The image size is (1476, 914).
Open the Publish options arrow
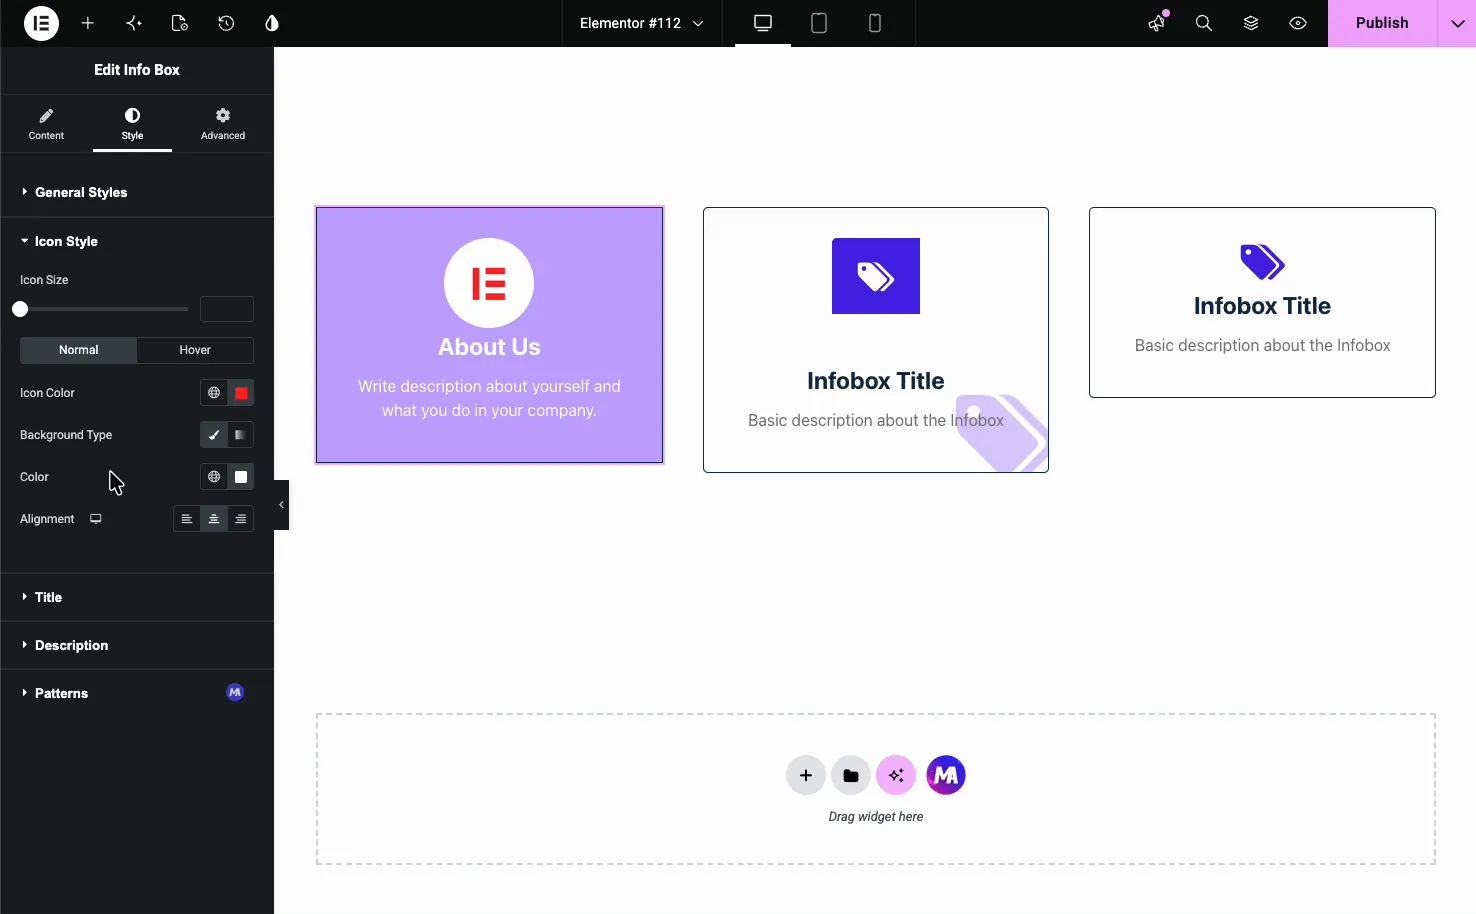[x=1457, y=23]
